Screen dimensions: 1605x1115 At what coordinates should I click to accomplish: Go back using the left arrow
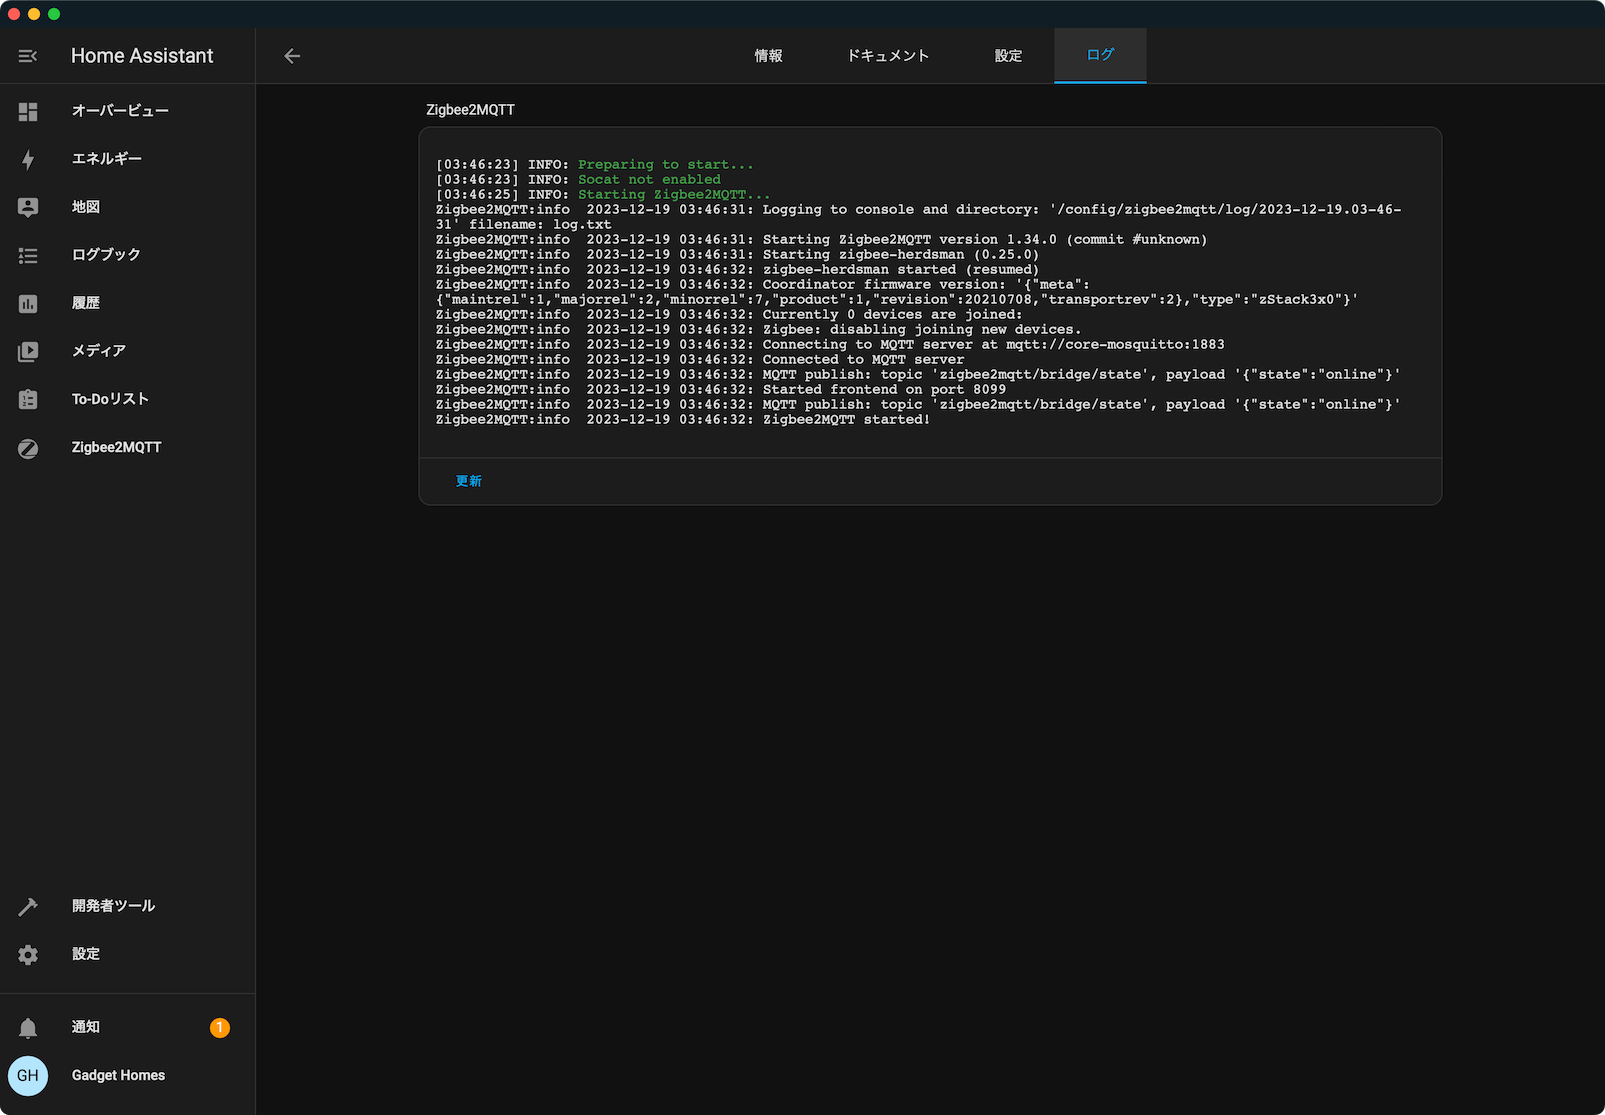pos(292,56)
